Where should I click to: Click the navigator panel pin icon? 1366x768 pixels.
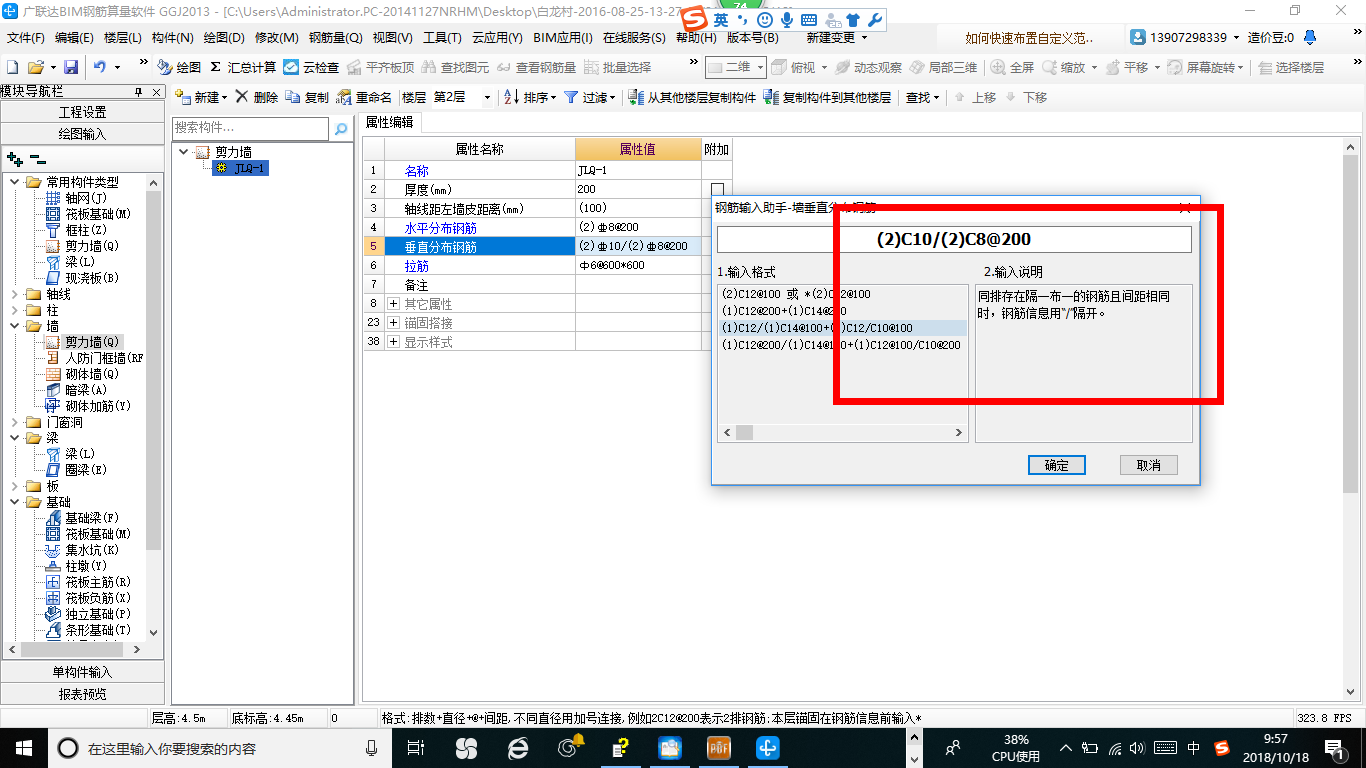click(x=139, y=92)
